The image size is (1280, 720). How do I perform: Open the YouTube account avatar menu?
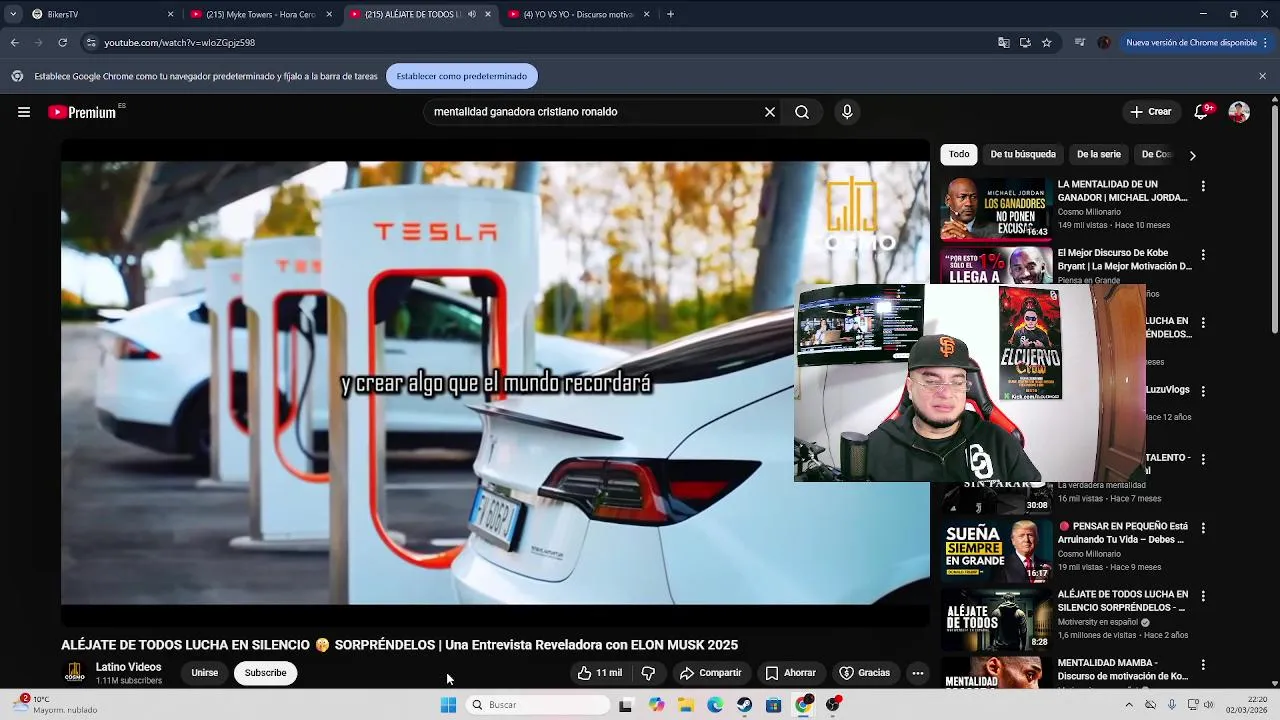click(x=1239, y=112)
